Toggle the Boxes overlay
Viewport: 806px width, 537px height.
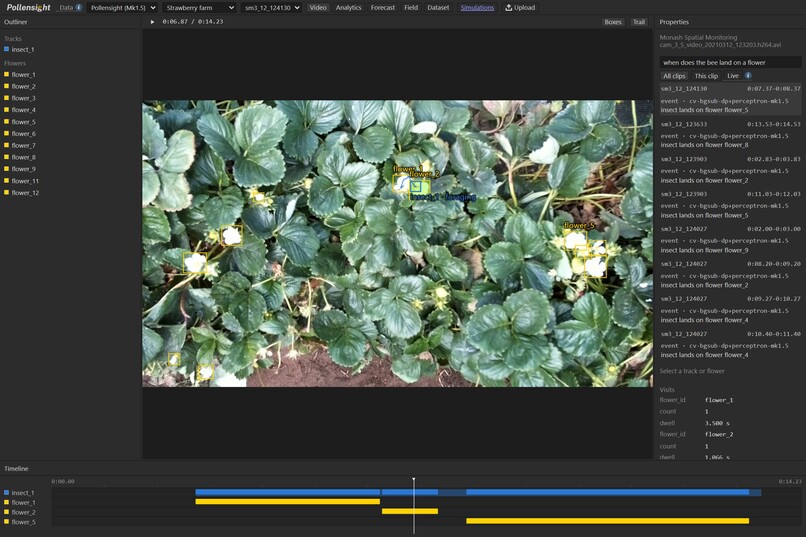(613, 22)
